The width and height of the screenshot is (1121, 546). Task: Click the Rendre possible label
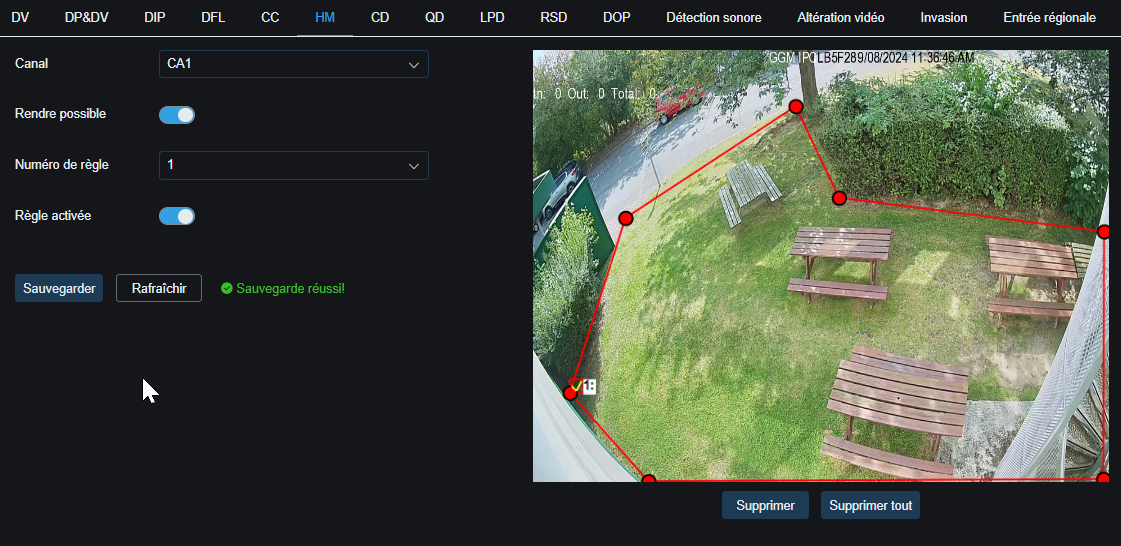pyautogui.click(x=60, y=114)
